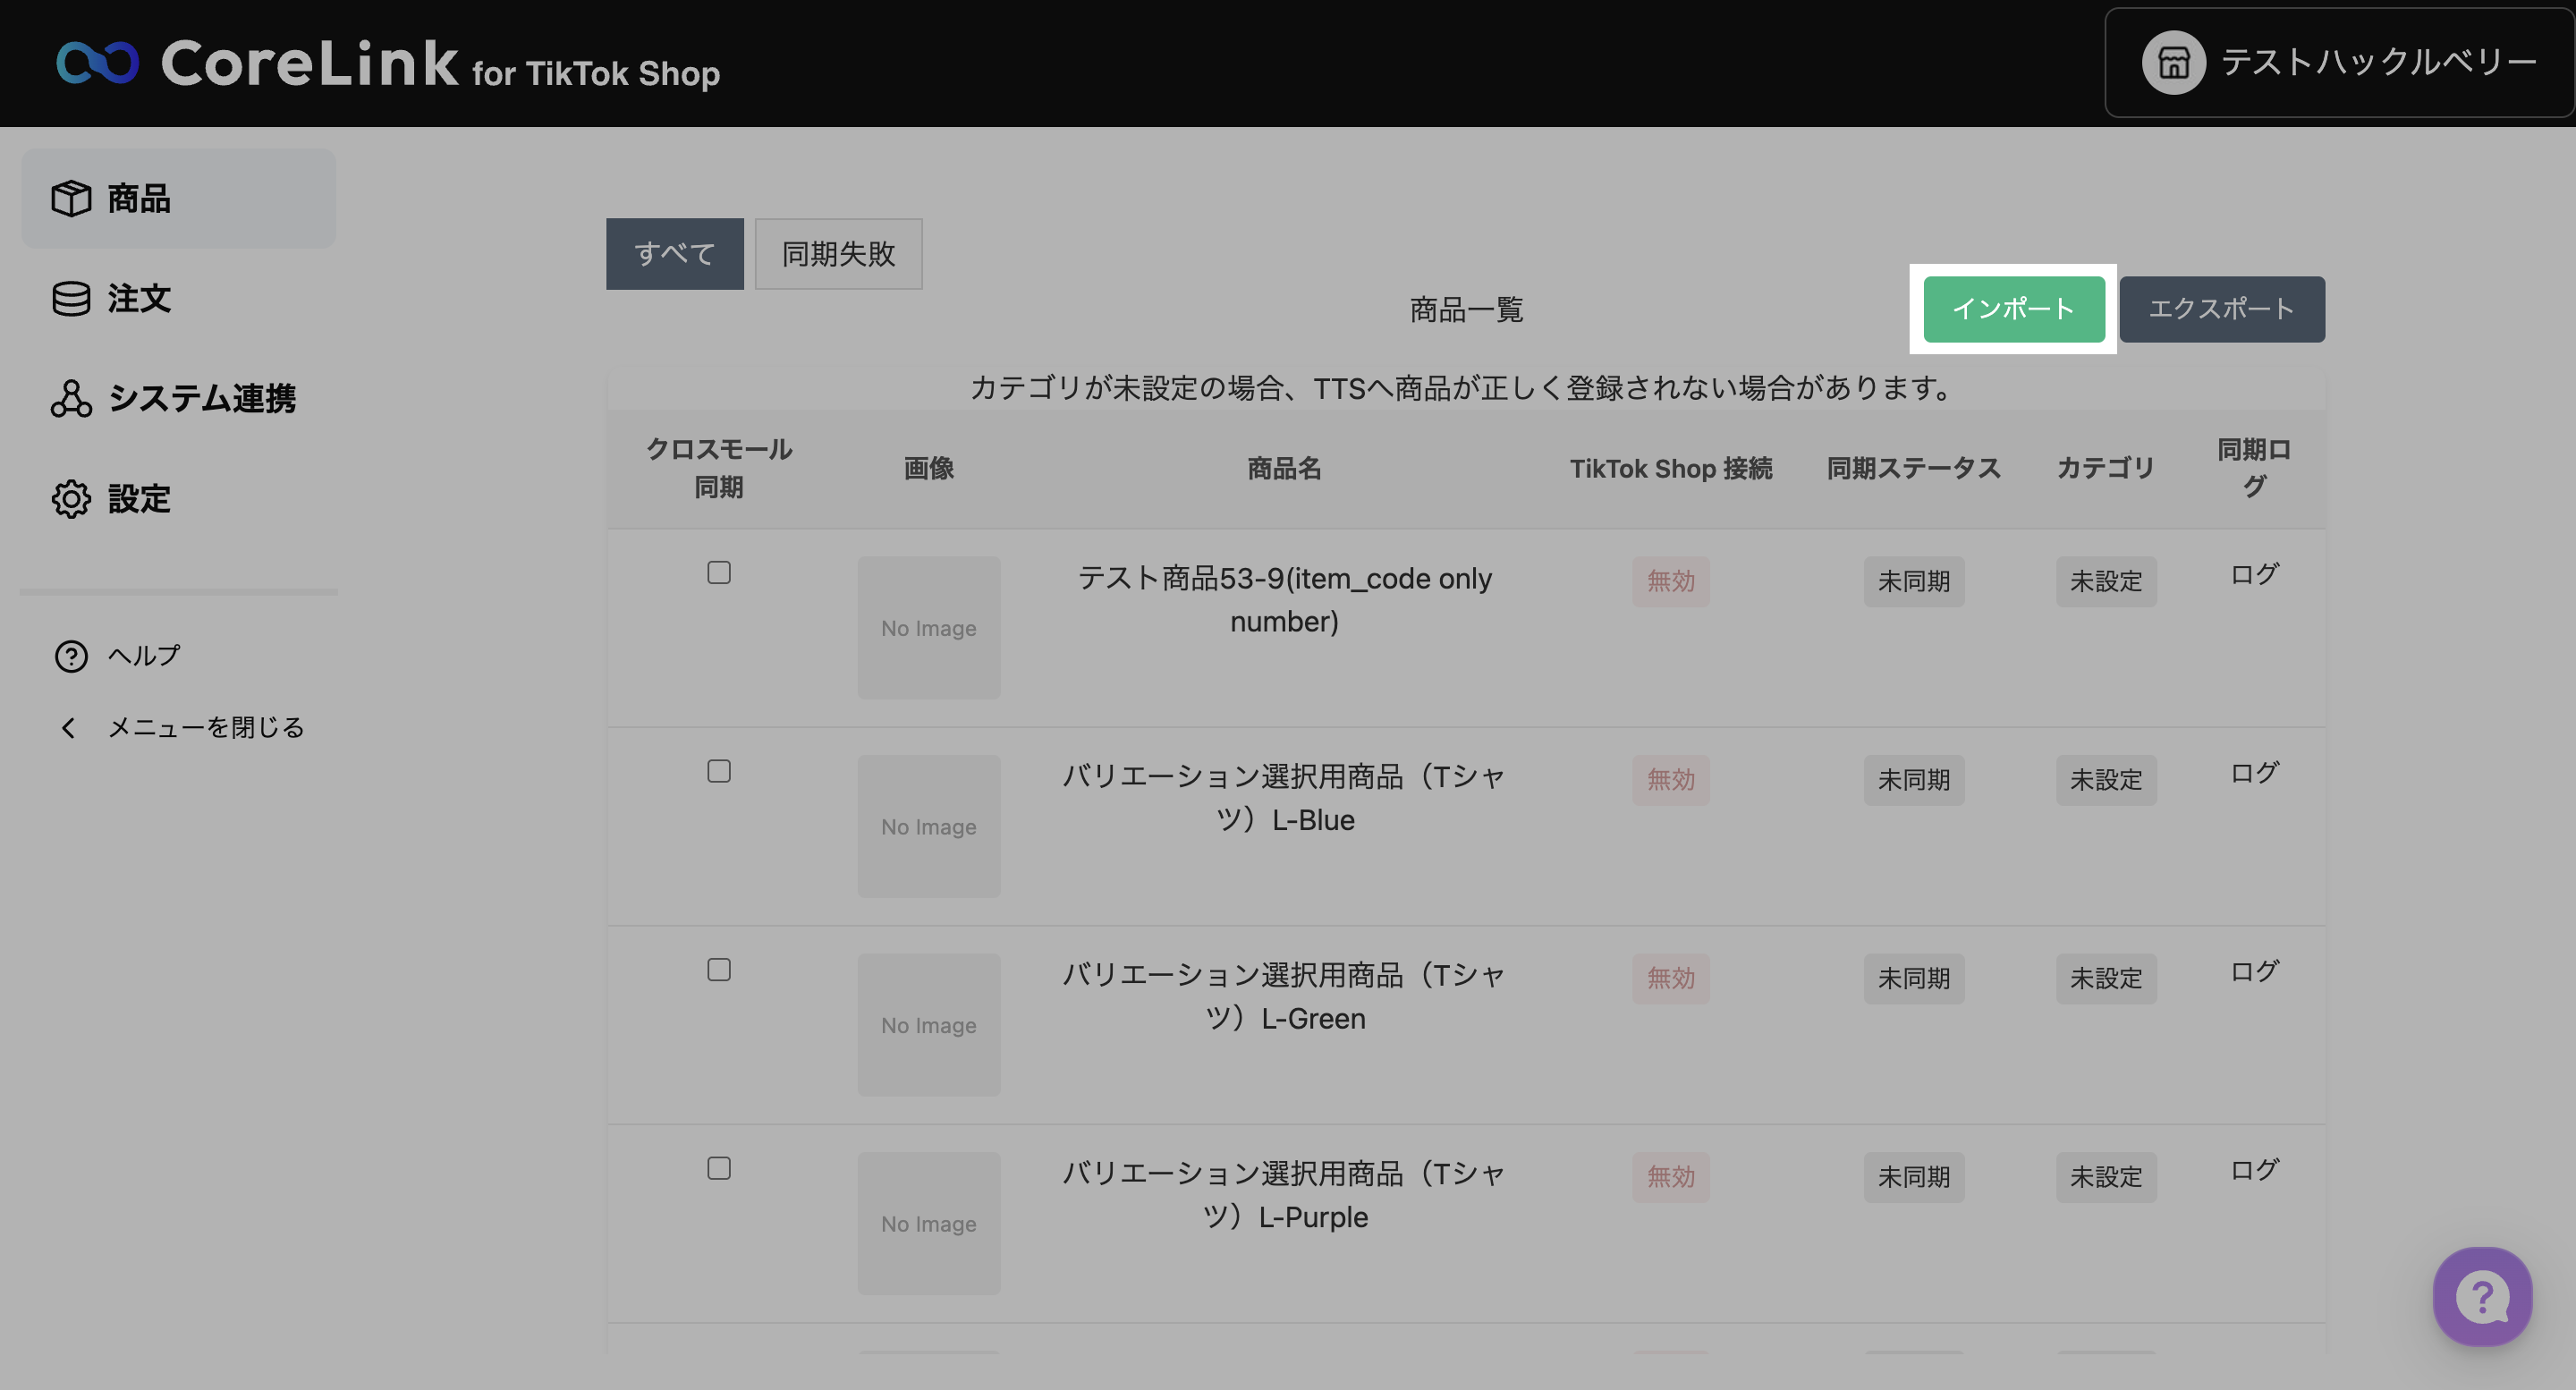
Task: Check the L-Purple product sync checkbox
Action: pyautogui.click(x=718, y=1168)
